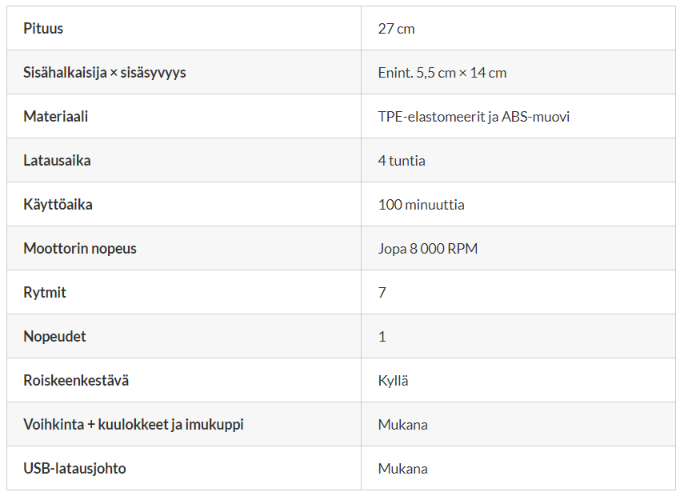Viewport: 682px width, 496px height.
Task: Click the Pituus row label
Action: (43, 29)
